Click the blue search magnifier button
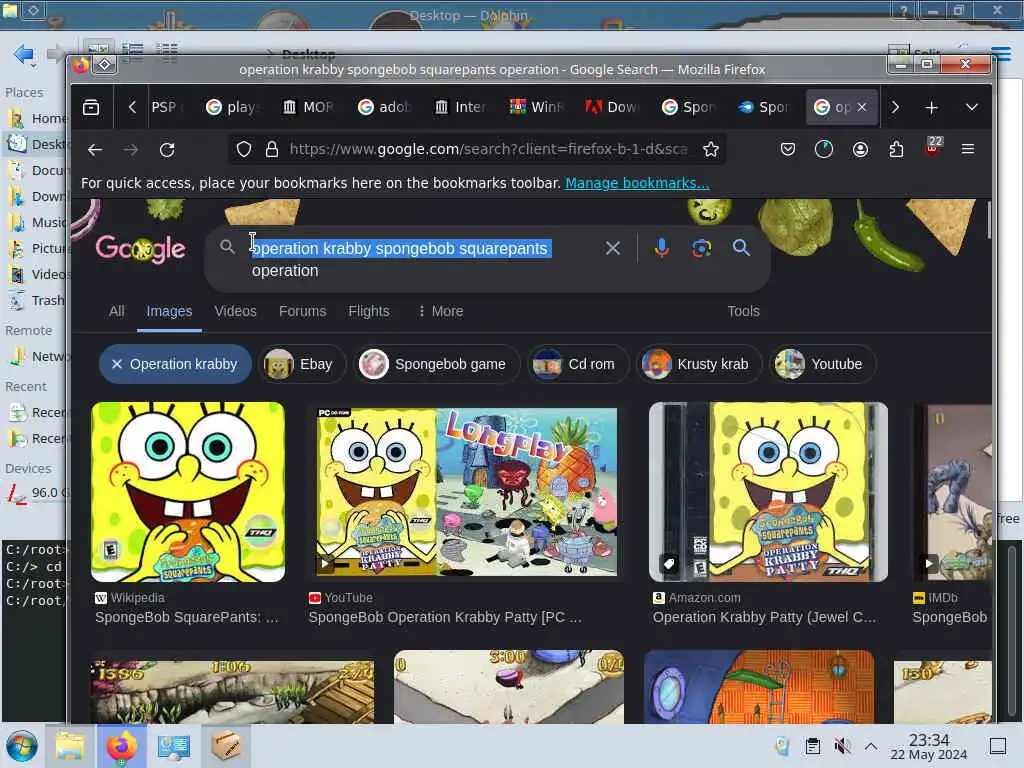 [741, 248]
